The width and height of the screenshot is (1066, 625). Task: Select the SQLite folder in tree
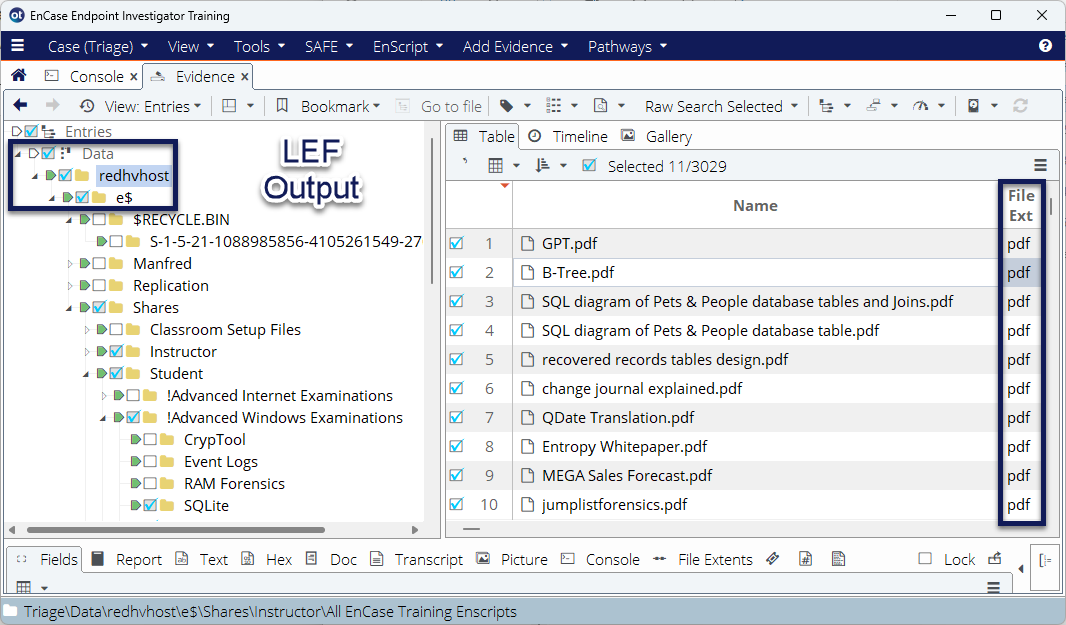pyautogui.click(x=206, y=505)
